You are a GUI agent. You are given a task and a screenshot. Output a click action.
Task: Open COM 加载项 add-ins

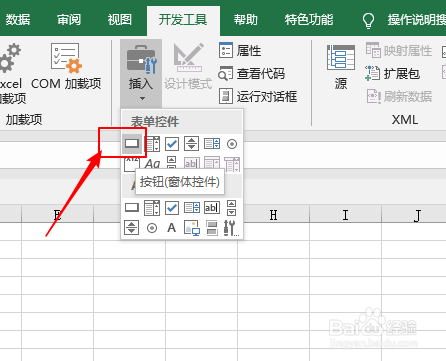(66, 67)
